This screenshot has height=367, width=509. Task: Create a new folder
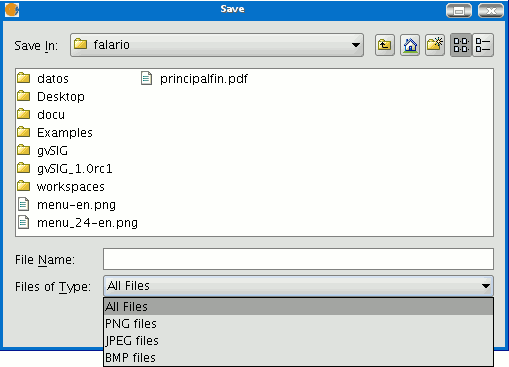435,45
